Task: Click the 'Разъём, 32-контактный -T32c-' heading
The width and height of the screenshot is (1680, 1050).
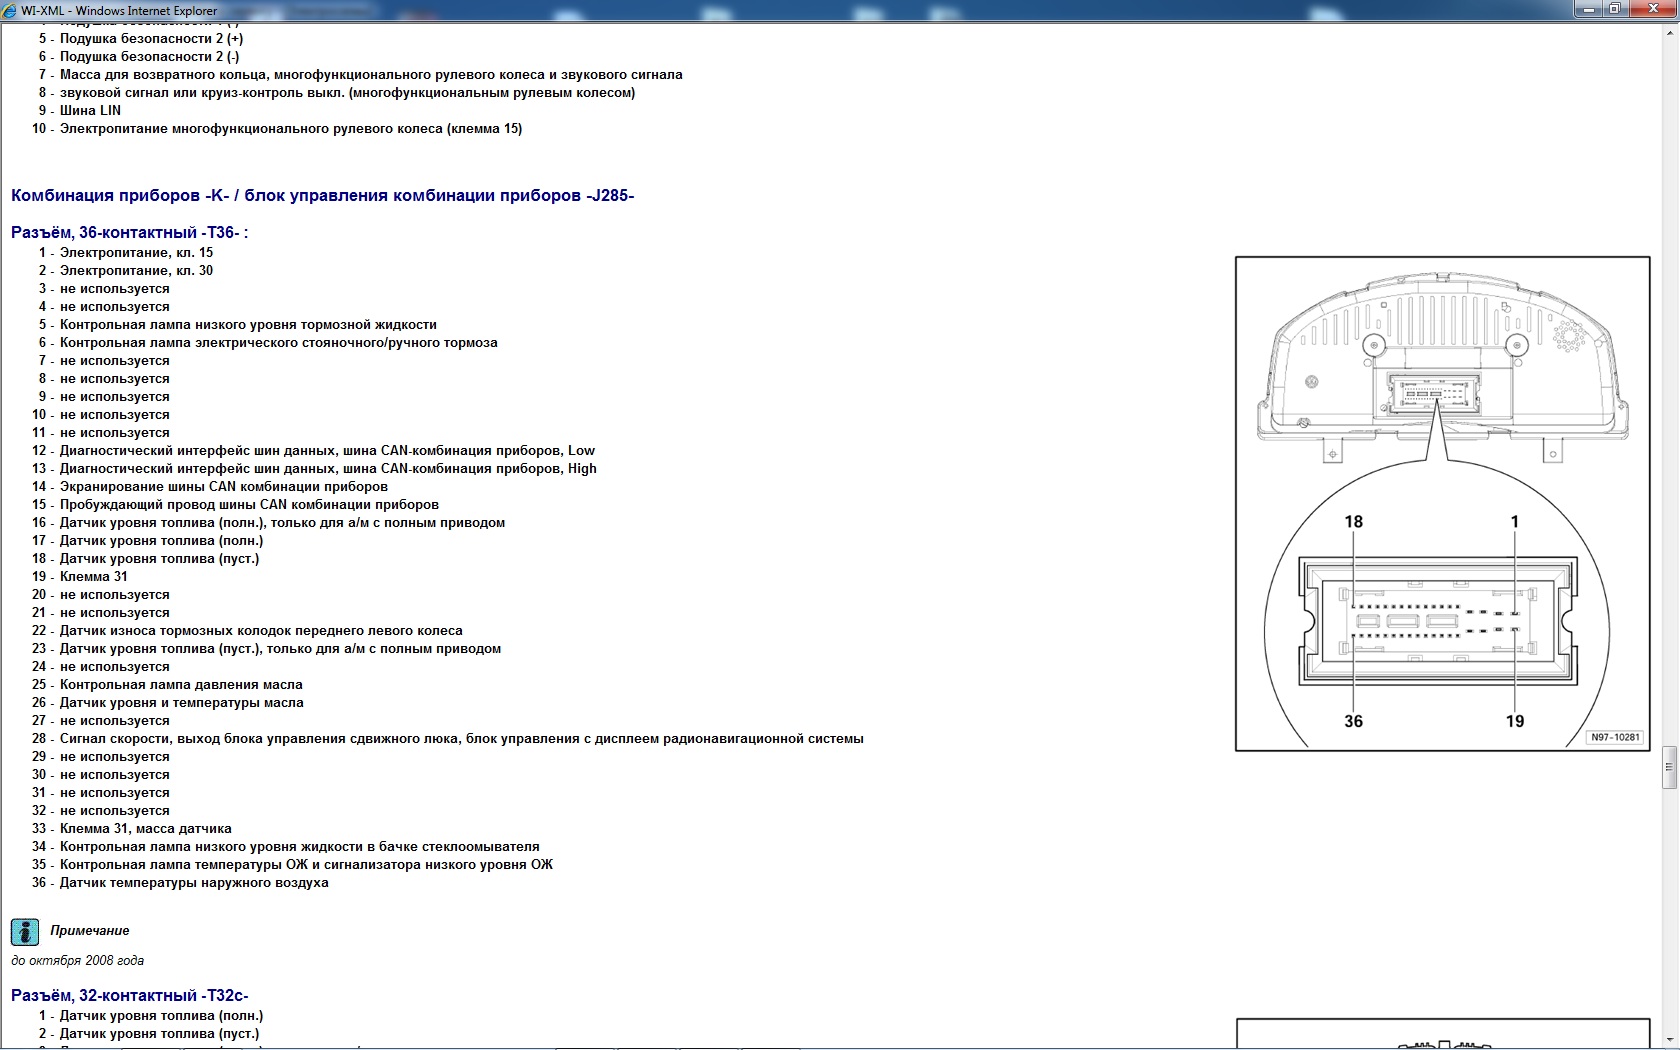Action: [x=129, y=995]
